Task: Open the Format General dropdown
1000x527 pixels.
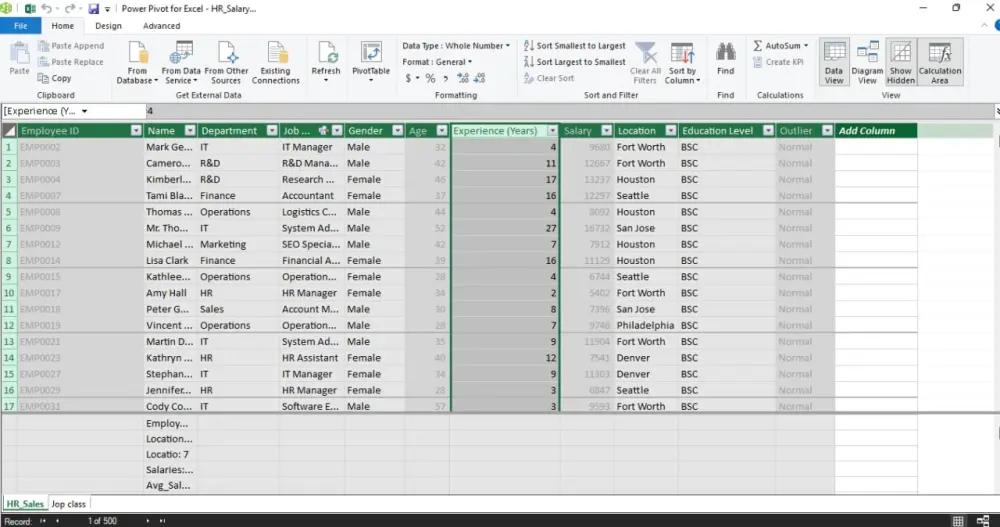Action: [438, 62]
